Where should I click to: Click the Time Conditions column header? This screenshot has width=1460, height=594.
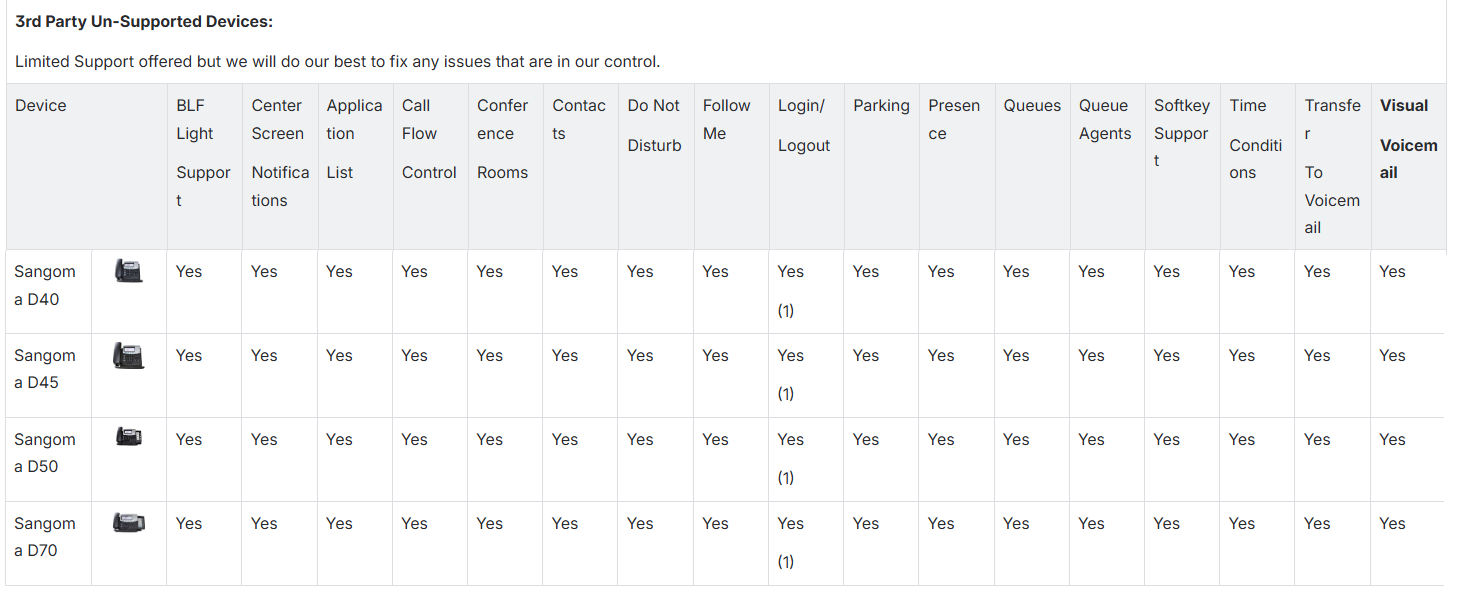point(1255,138)
